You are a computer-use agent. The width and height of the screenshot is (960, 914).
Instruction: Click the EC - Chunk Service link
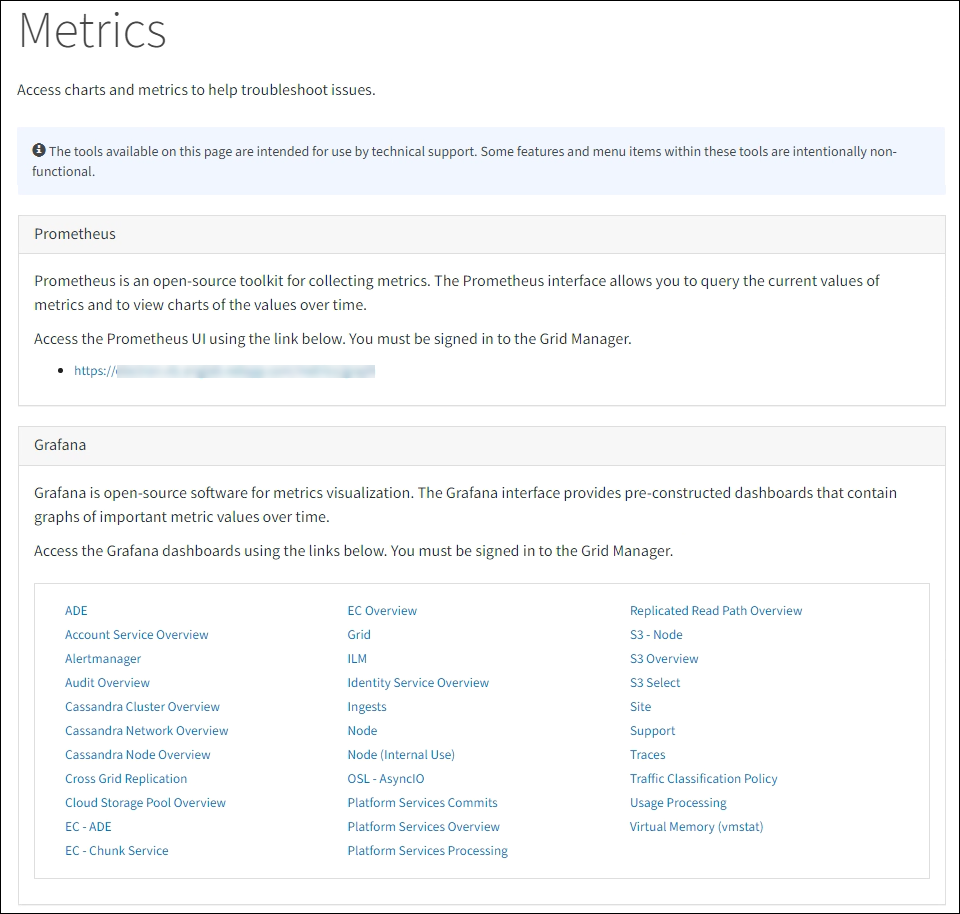[x=116, y=851]
